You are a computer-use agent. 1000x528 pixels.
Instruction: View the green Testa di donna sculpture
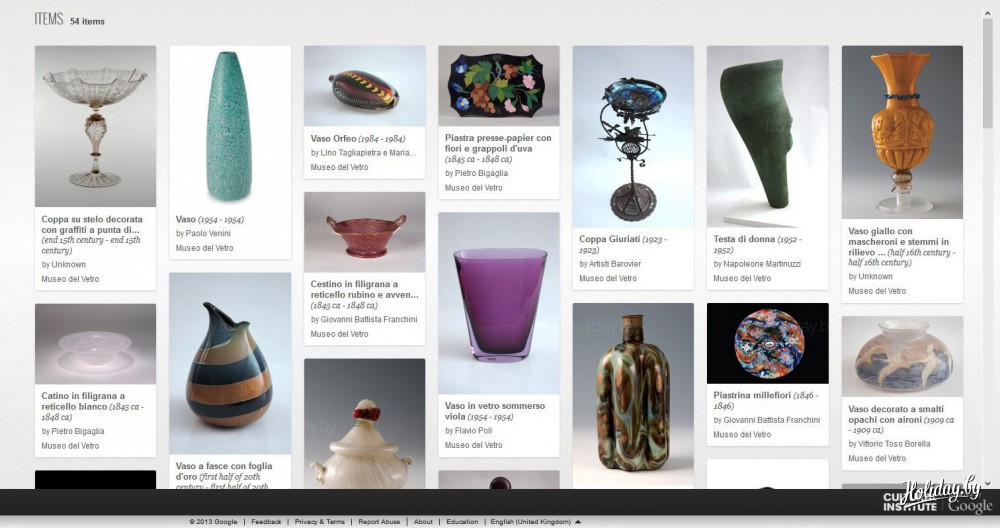click(768, 136)
